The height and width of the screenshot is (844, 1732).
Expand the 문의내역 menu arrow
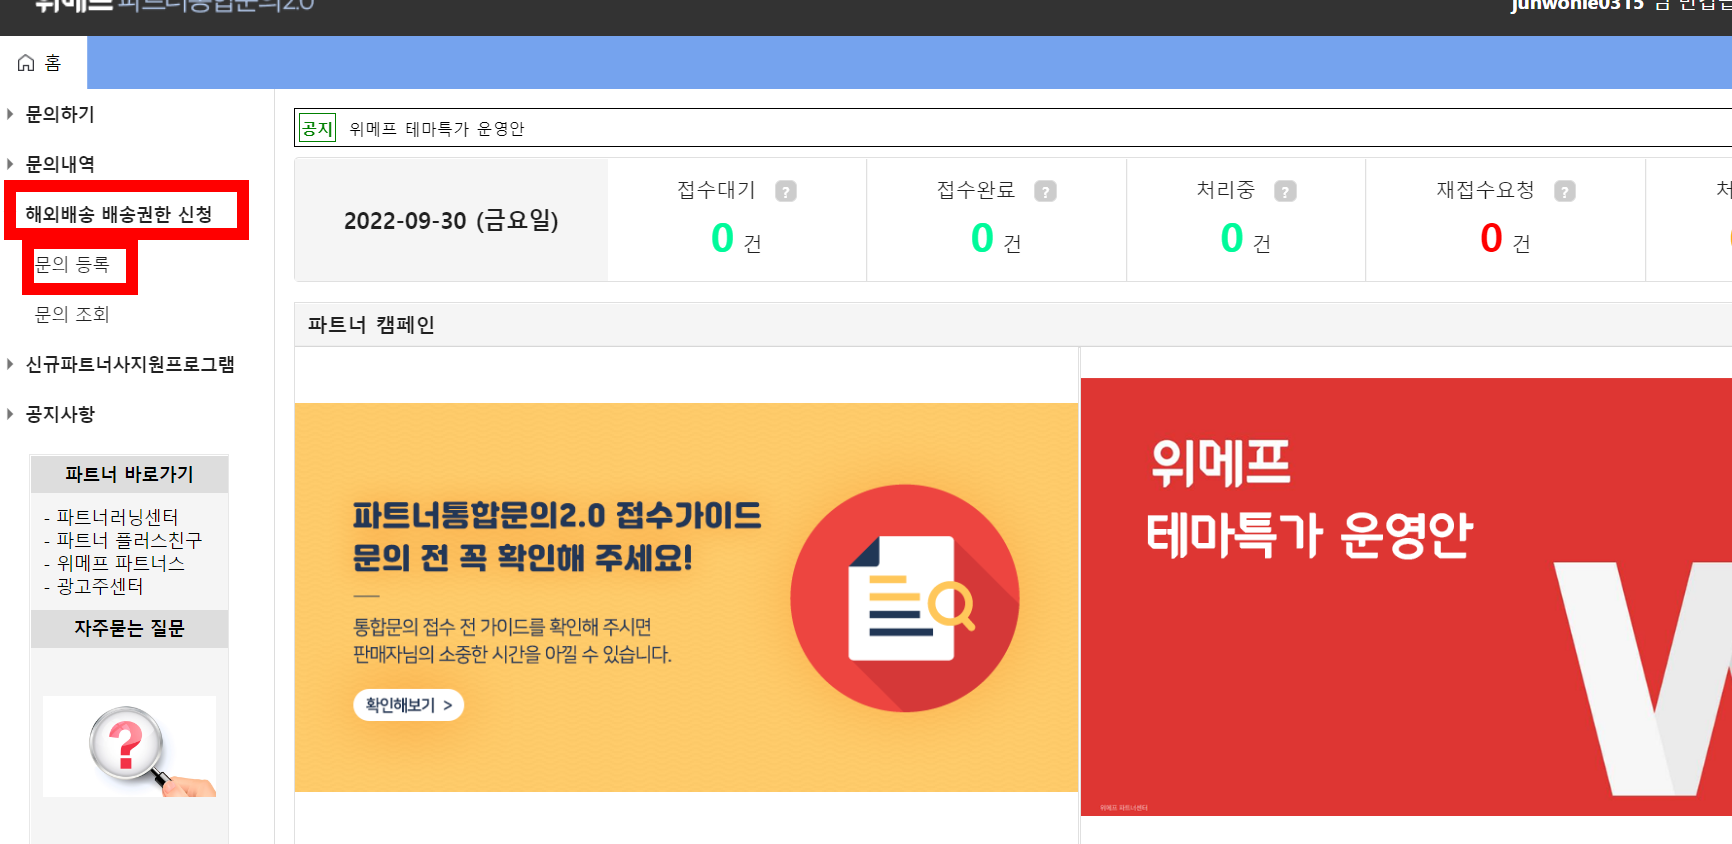[10, 164]
